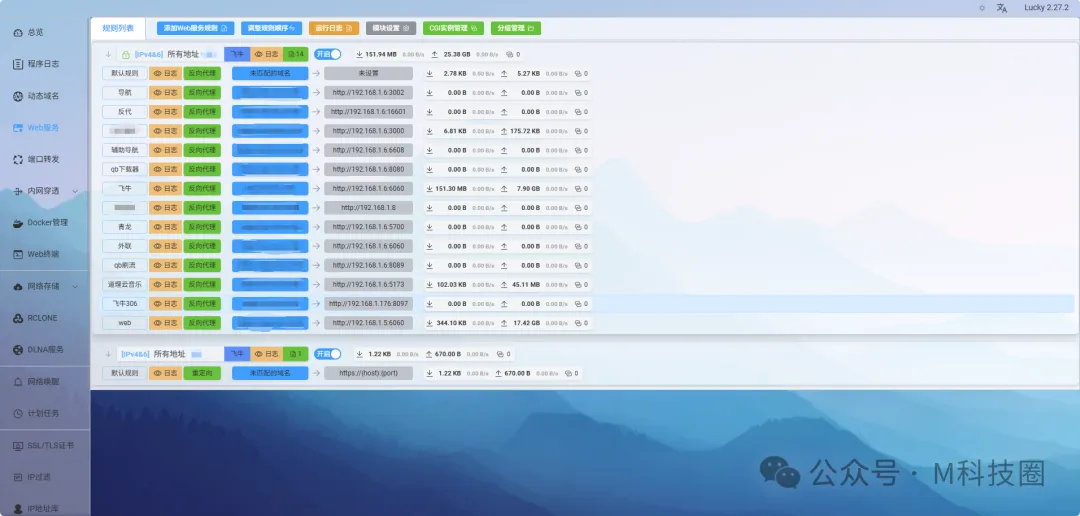Click green lock icon of first rule group
The width and height of the screenshot is (1080, 516).
[x=126, y=54]
